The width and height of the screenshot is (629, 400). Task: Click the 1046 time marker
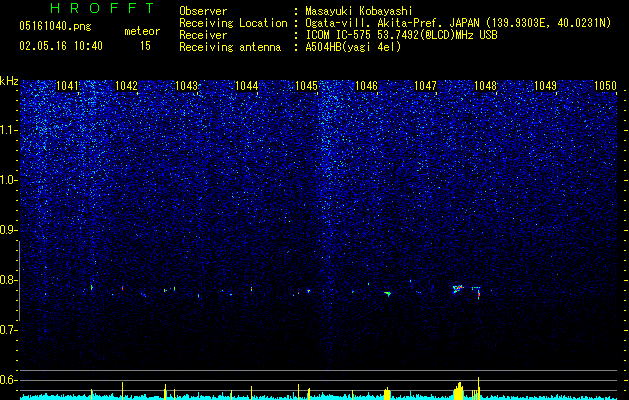pyautogui.click(x=366, y=86)
